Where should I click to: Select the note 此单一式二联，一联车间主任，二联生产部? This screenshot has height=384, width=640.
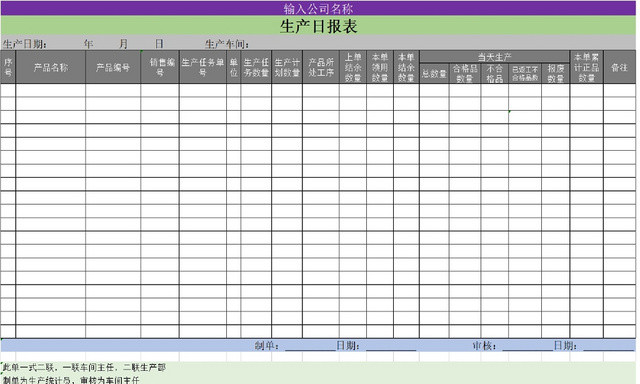click(x=84, y=367)
